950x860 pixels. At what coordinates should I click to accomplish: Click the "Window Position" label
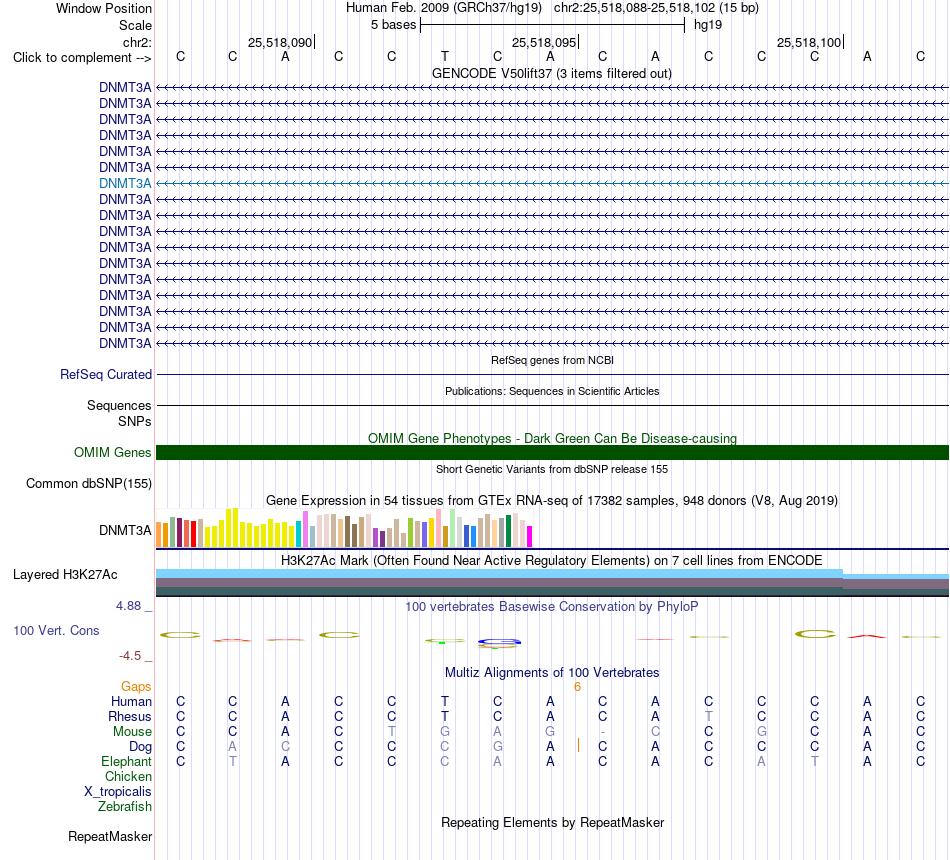coord(104,8)
